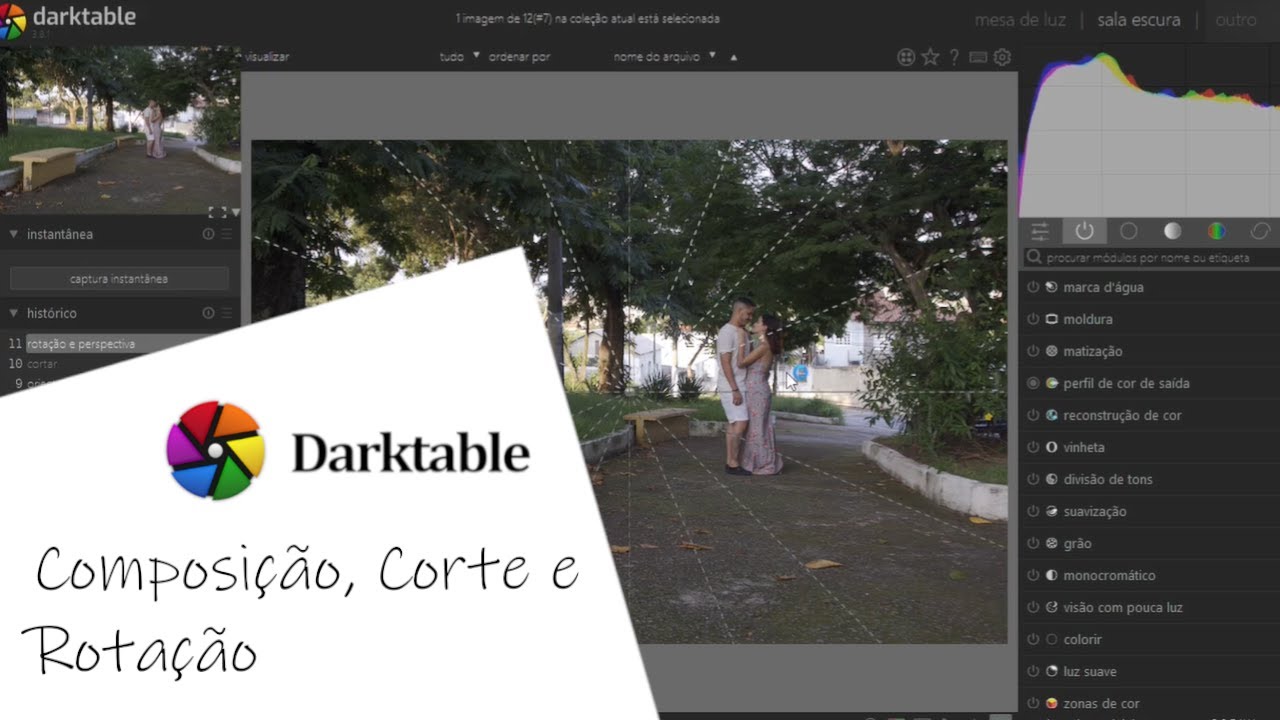Open preferences with the gear icon

pos(1002,57)
